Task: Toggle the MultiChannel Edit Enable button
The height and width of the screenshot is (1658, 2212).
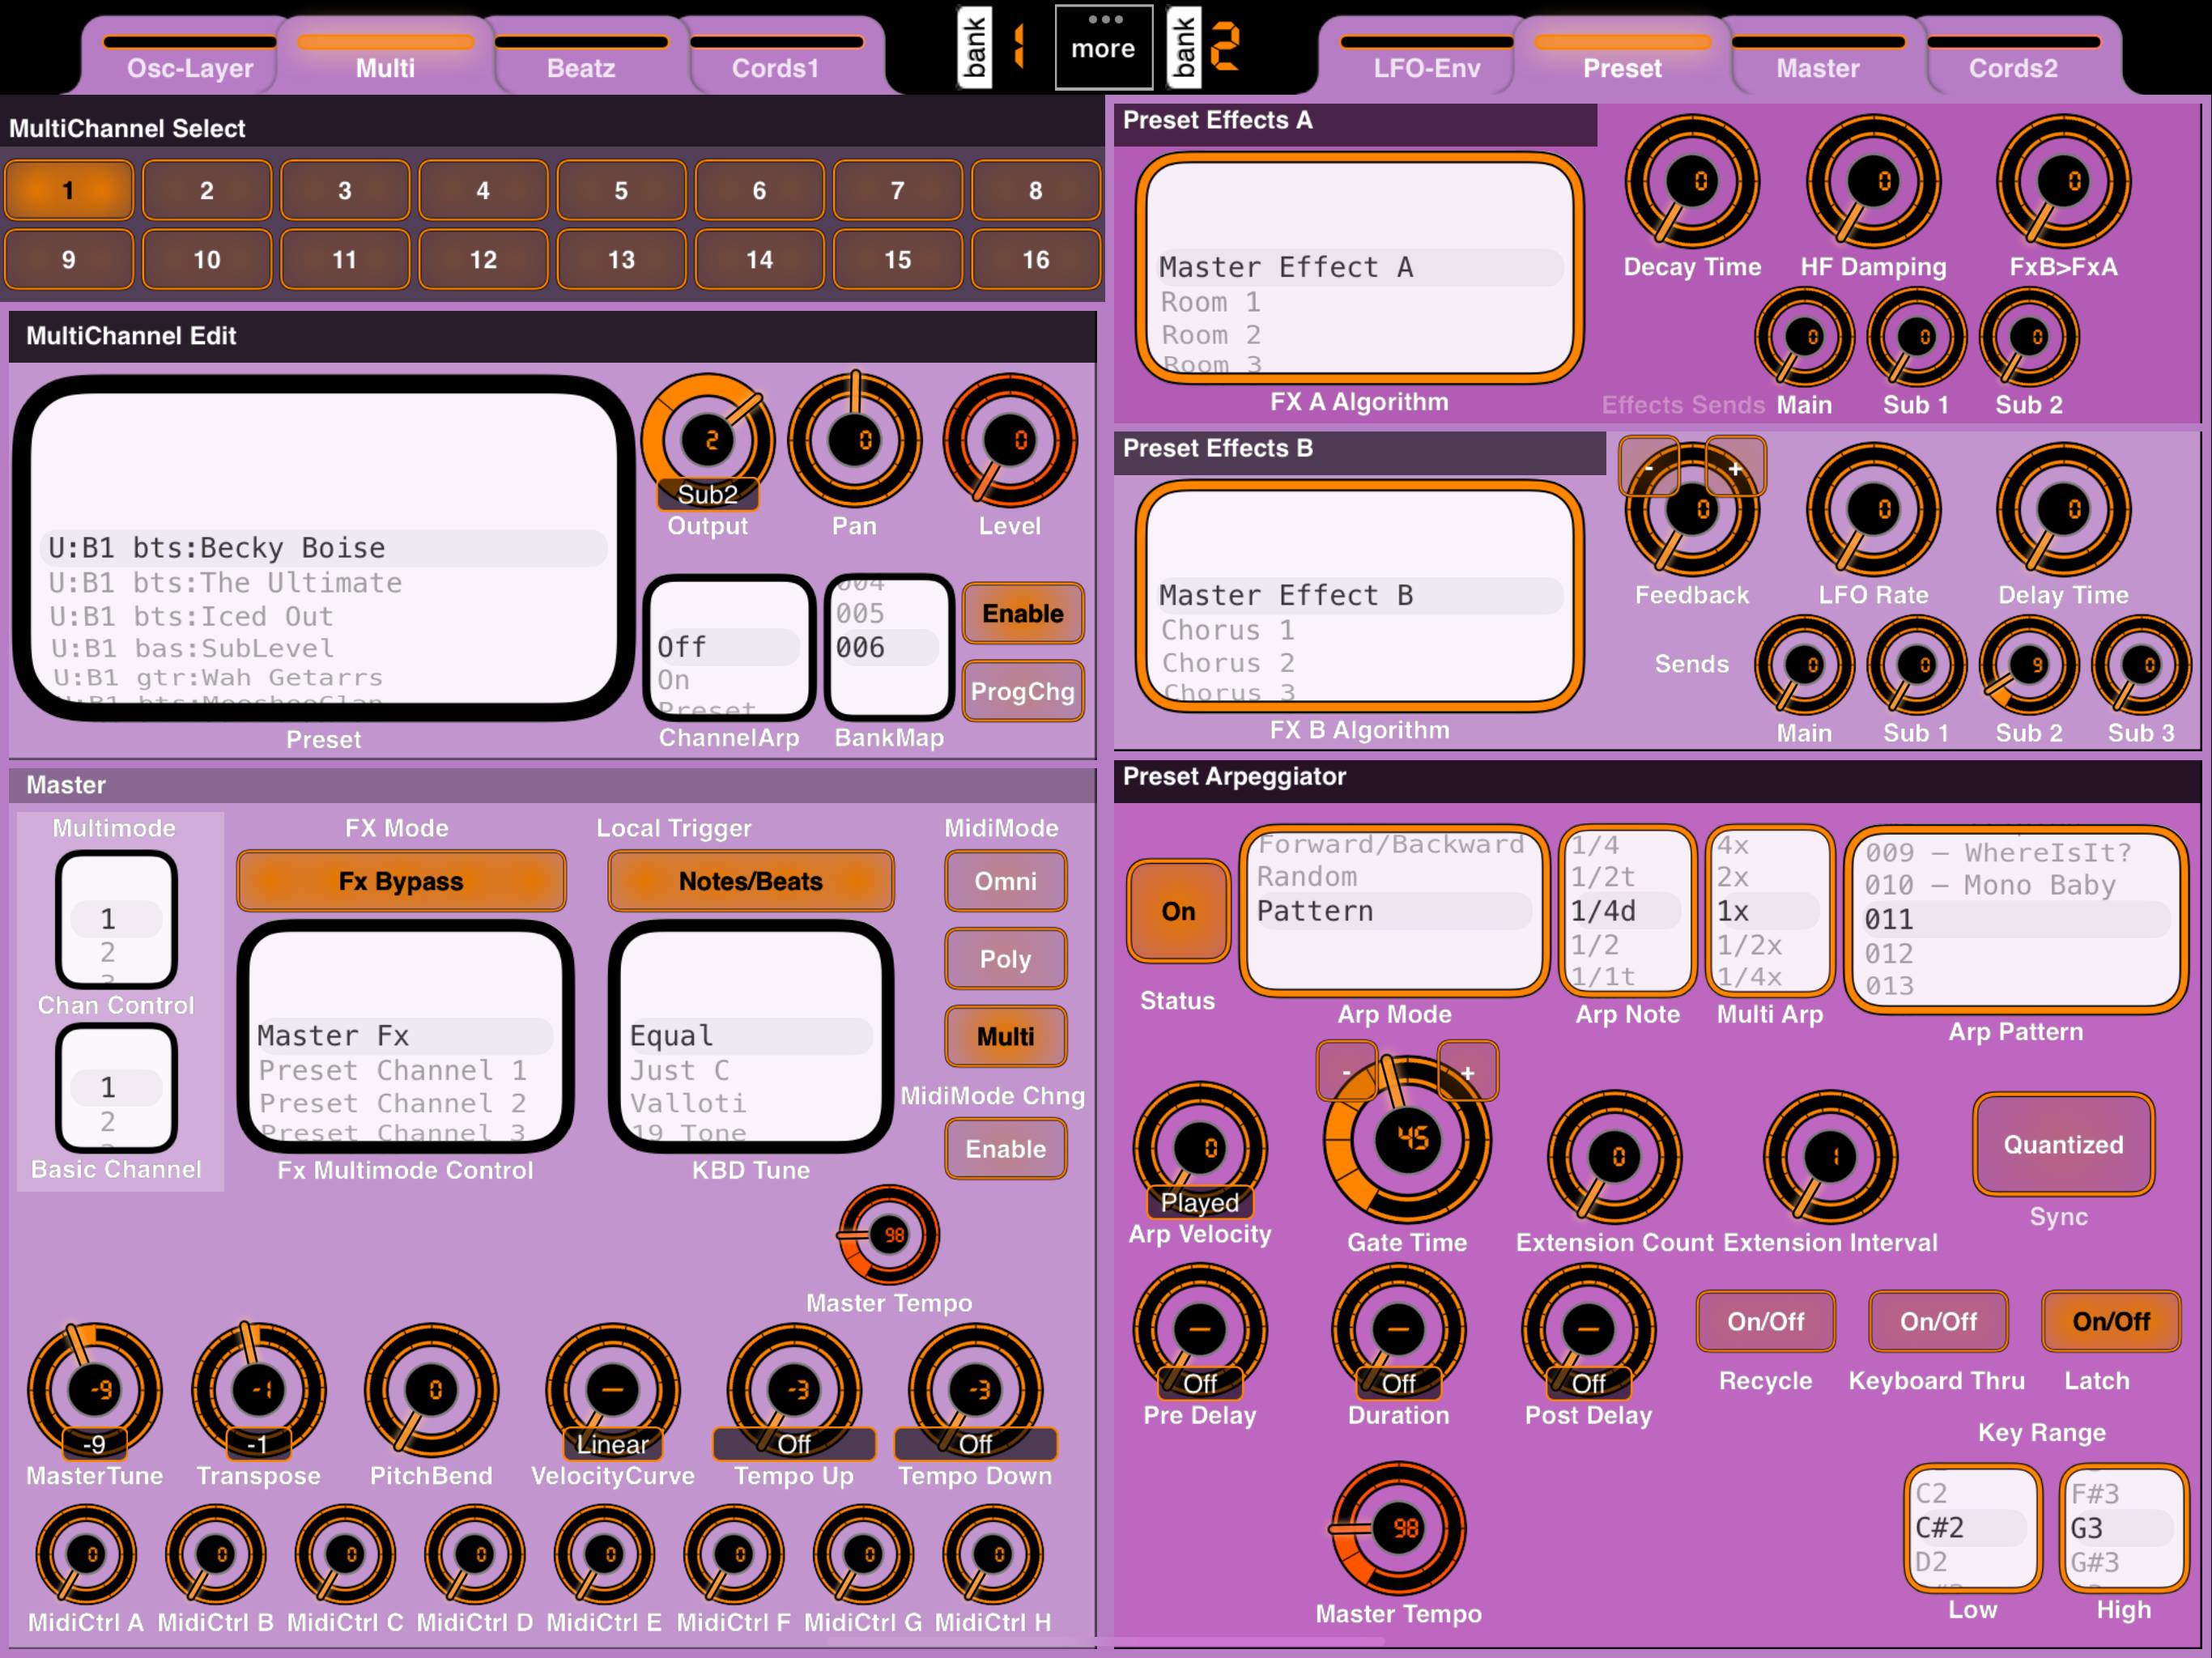Action: [1023, 613]
